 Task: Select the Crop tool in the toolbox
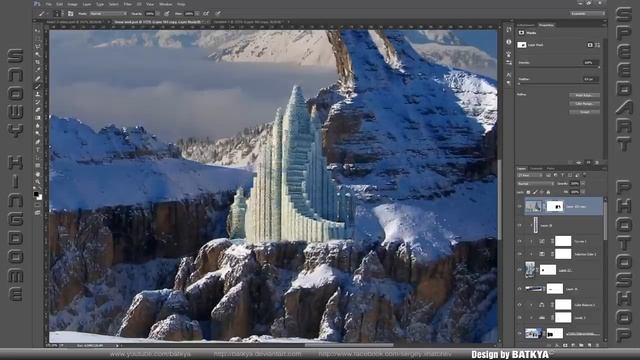click(37, 62)
